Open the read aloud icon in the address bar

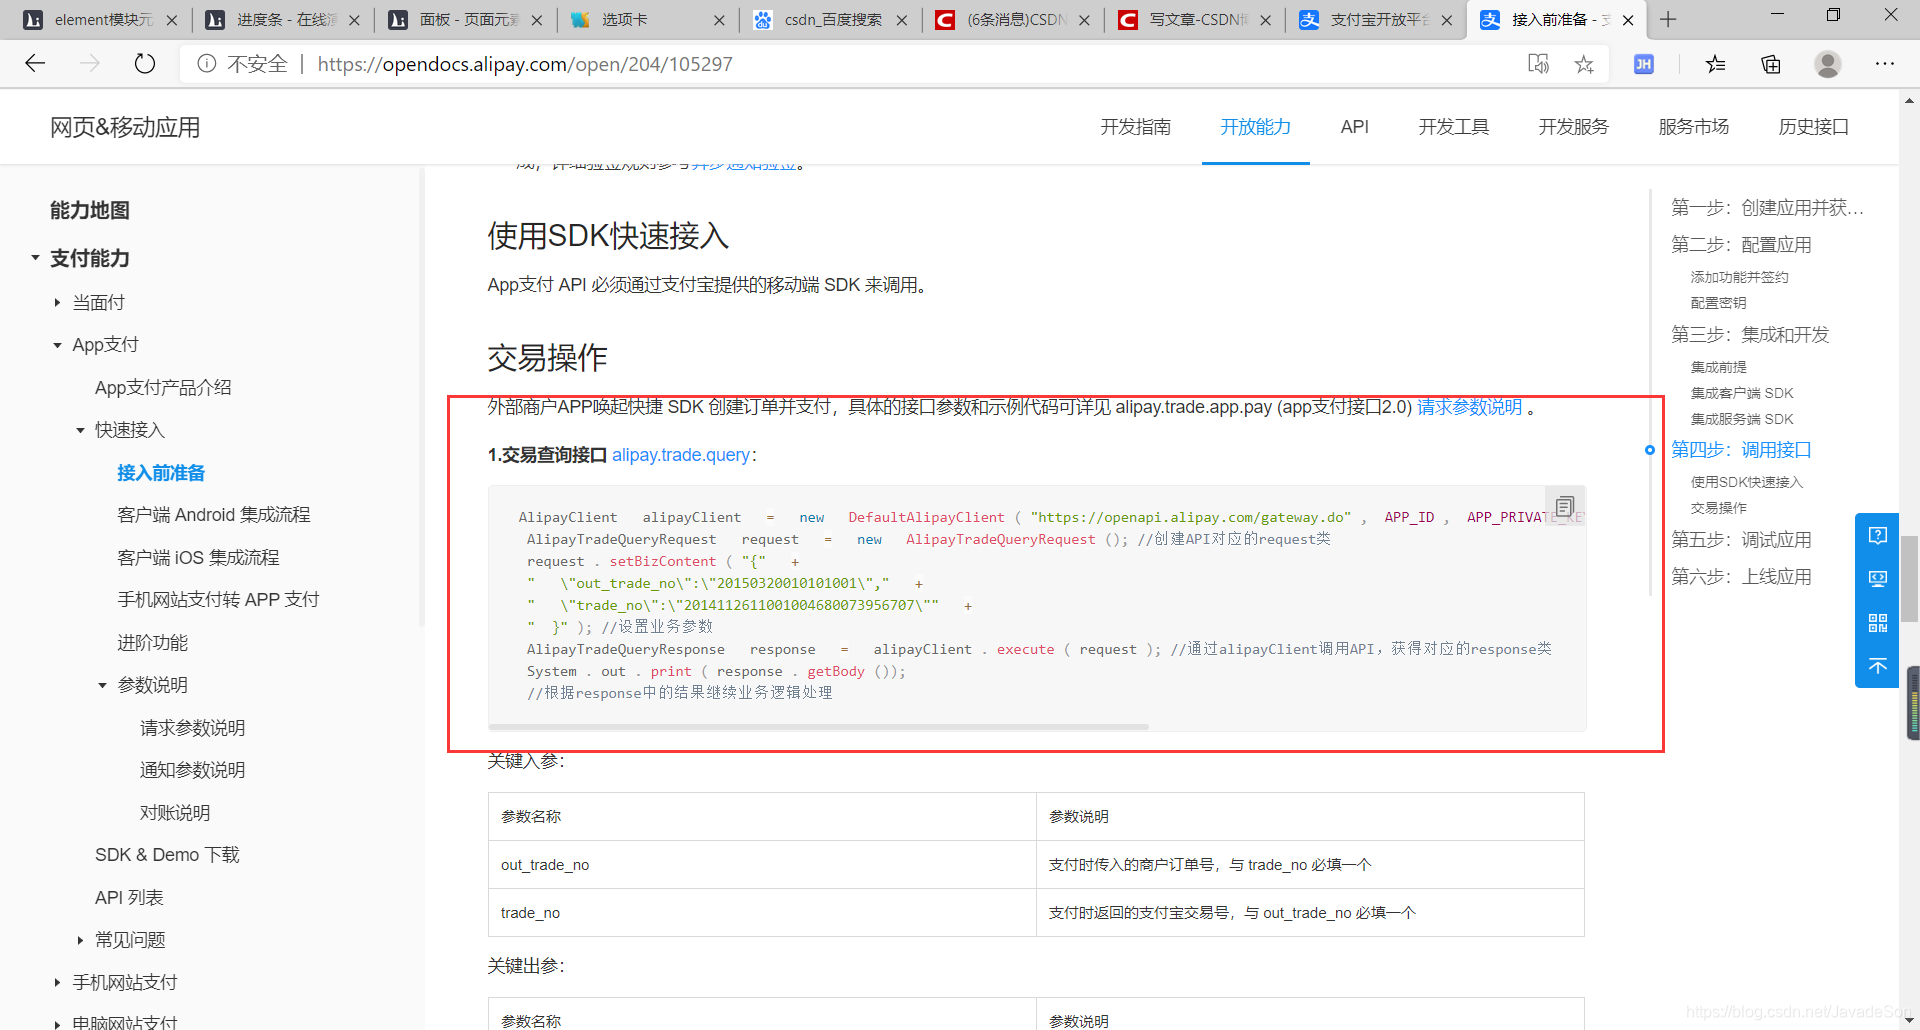[1538, 64]
